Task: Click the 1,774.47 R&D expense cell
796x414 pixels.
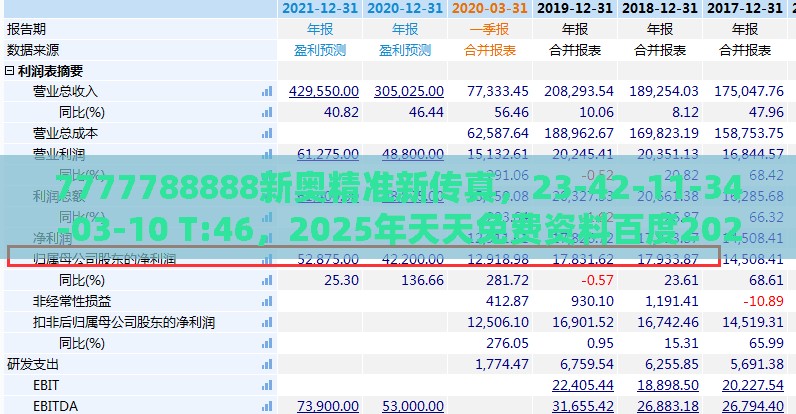Action: coord(502,365)
